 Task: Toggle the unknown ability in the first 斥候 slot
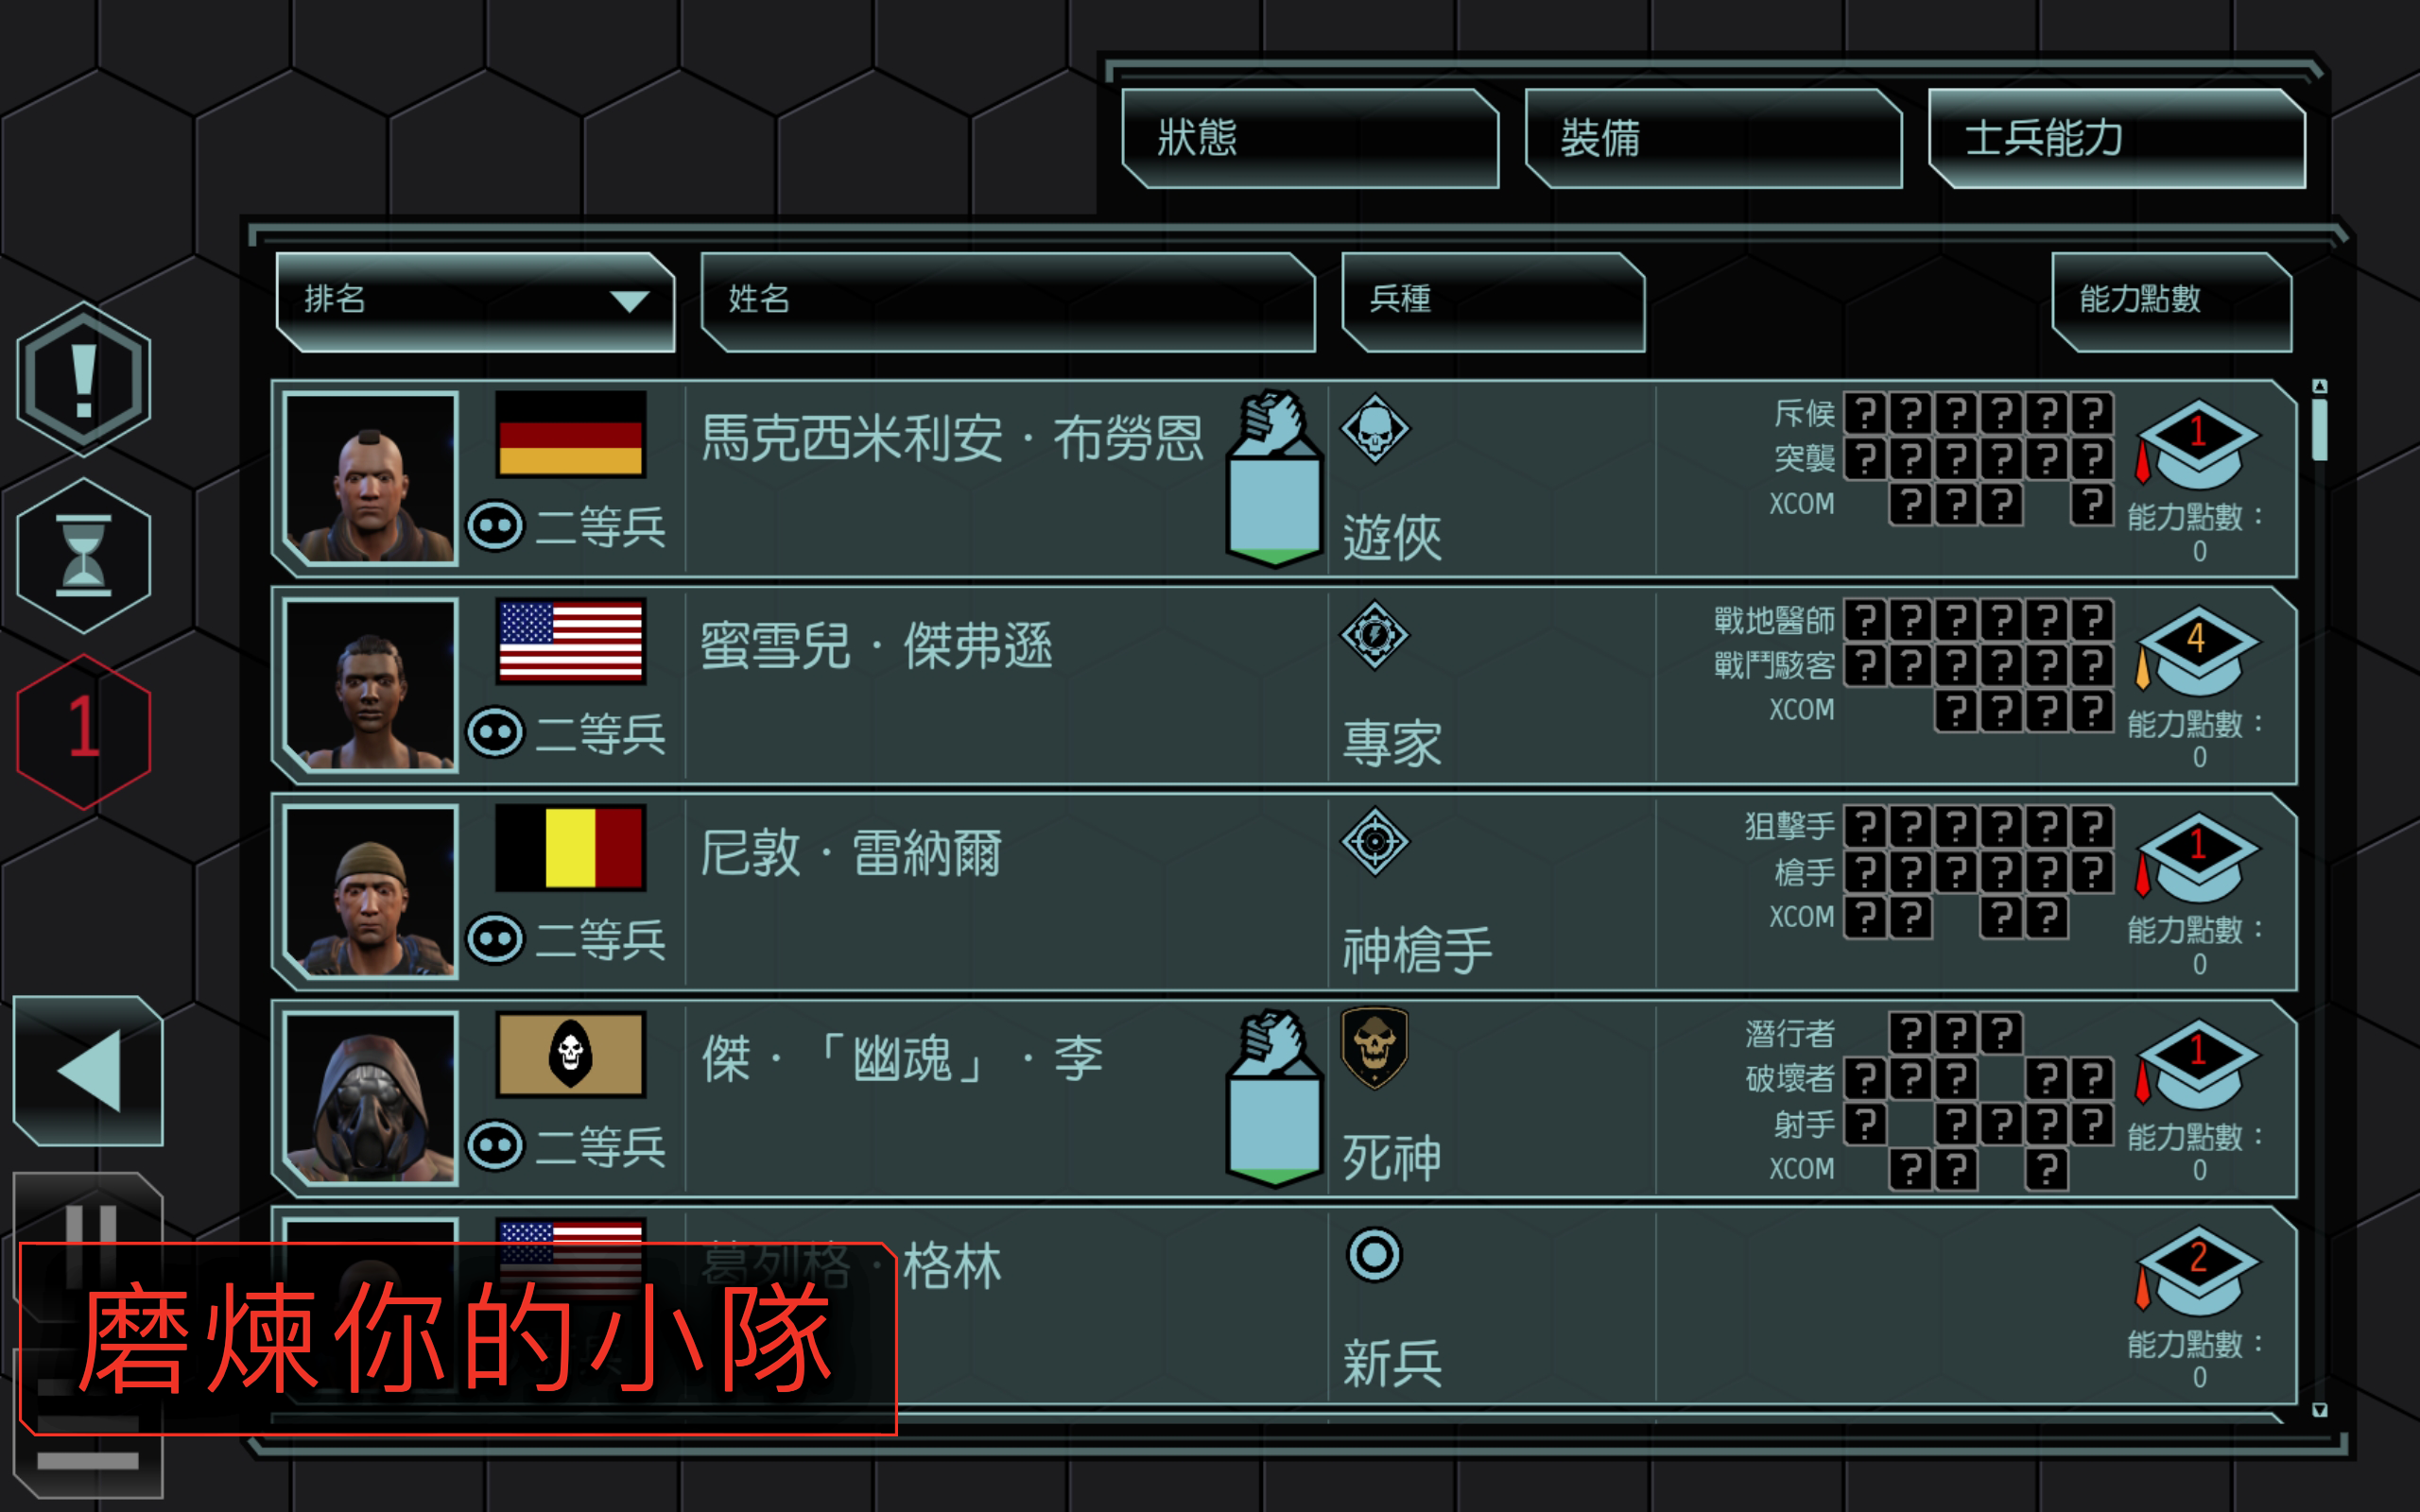point(1865,413)
